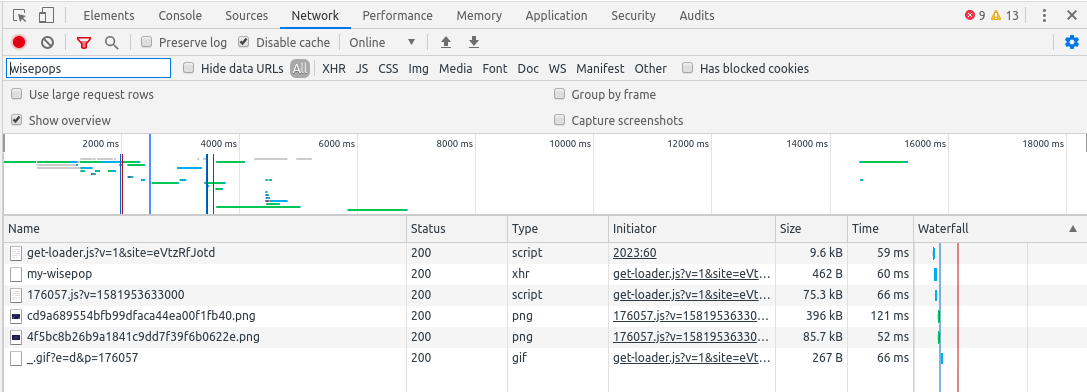Toggle the device toolbar icon
1087x392 pixels.
[46, 15]
